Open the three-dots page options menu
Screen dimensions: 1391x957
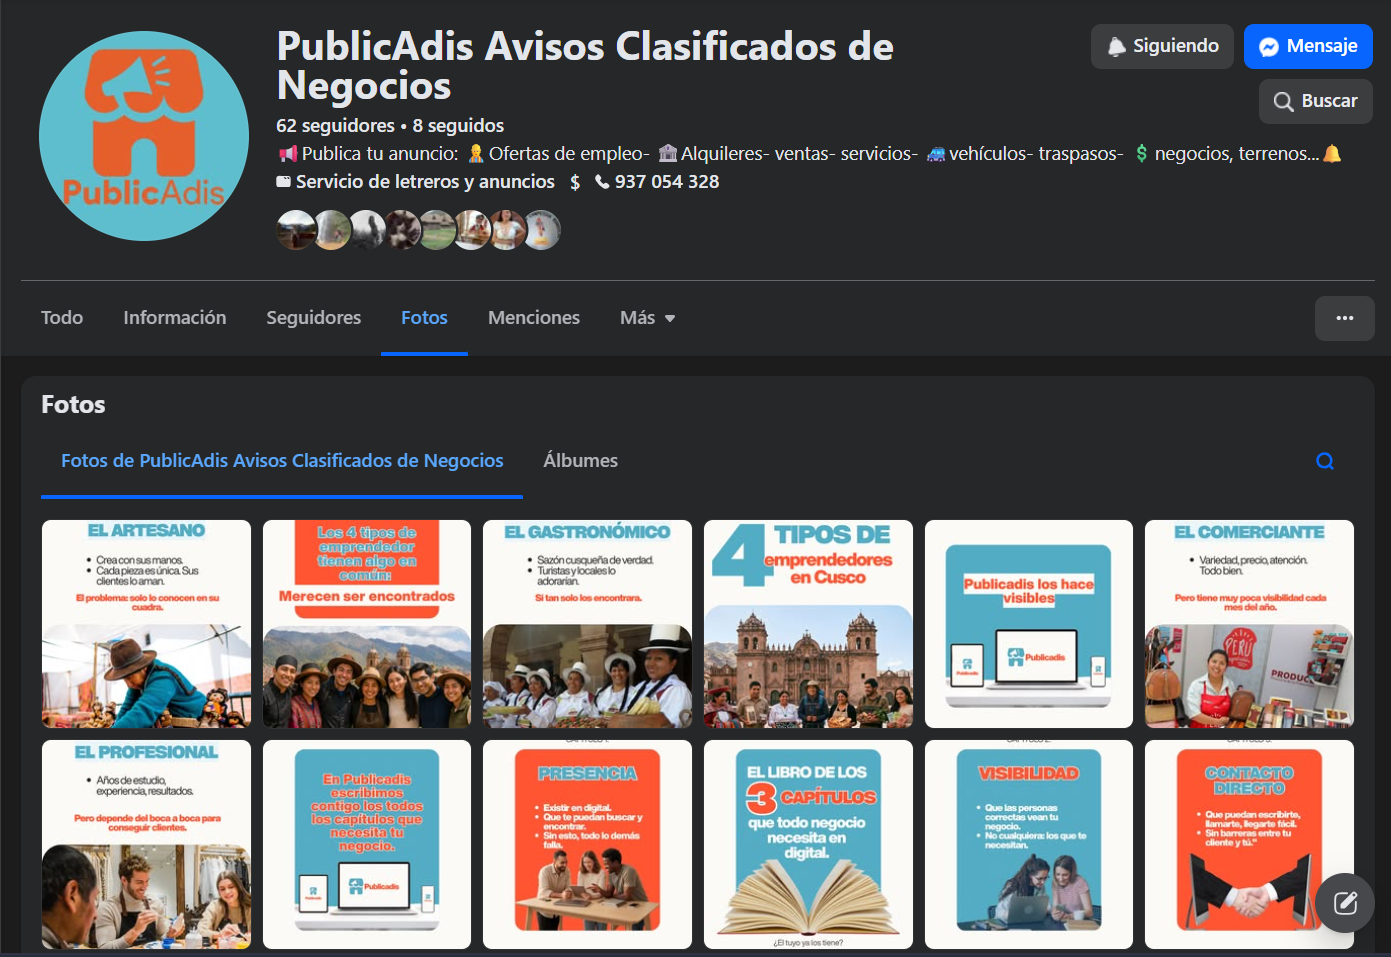(x=1344, y=318)
